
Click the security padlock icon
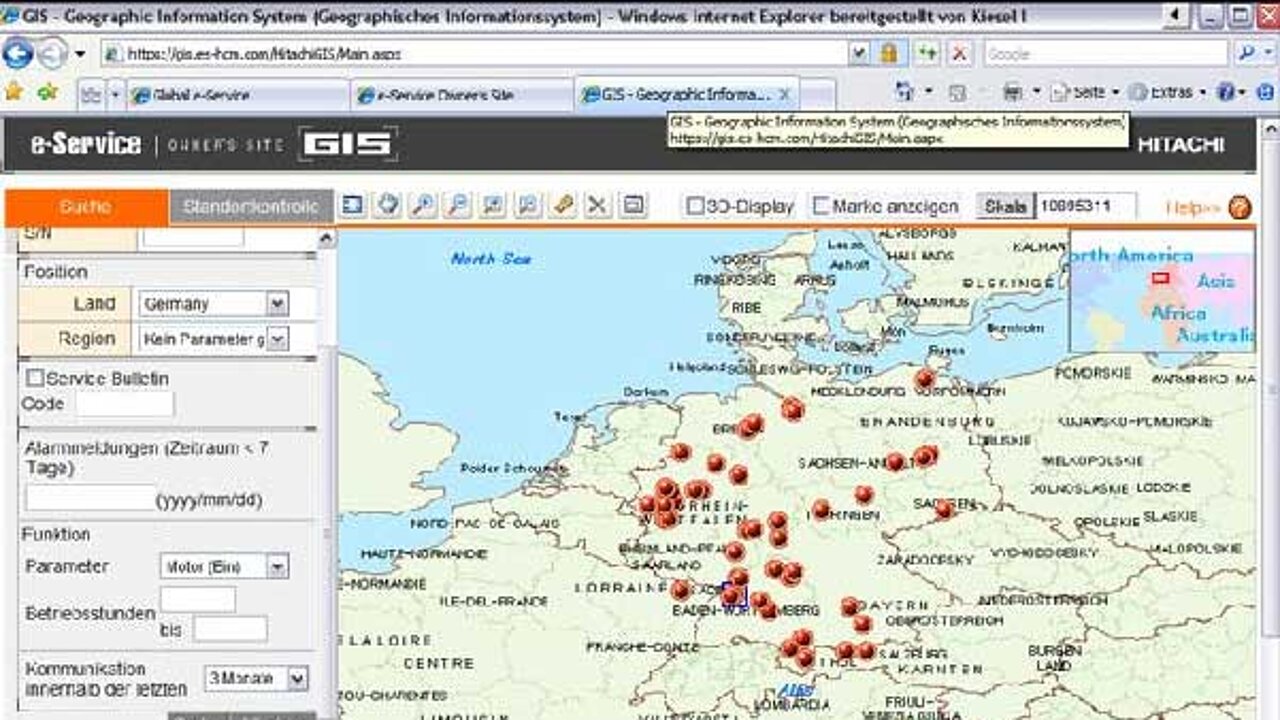pos(888,53)
